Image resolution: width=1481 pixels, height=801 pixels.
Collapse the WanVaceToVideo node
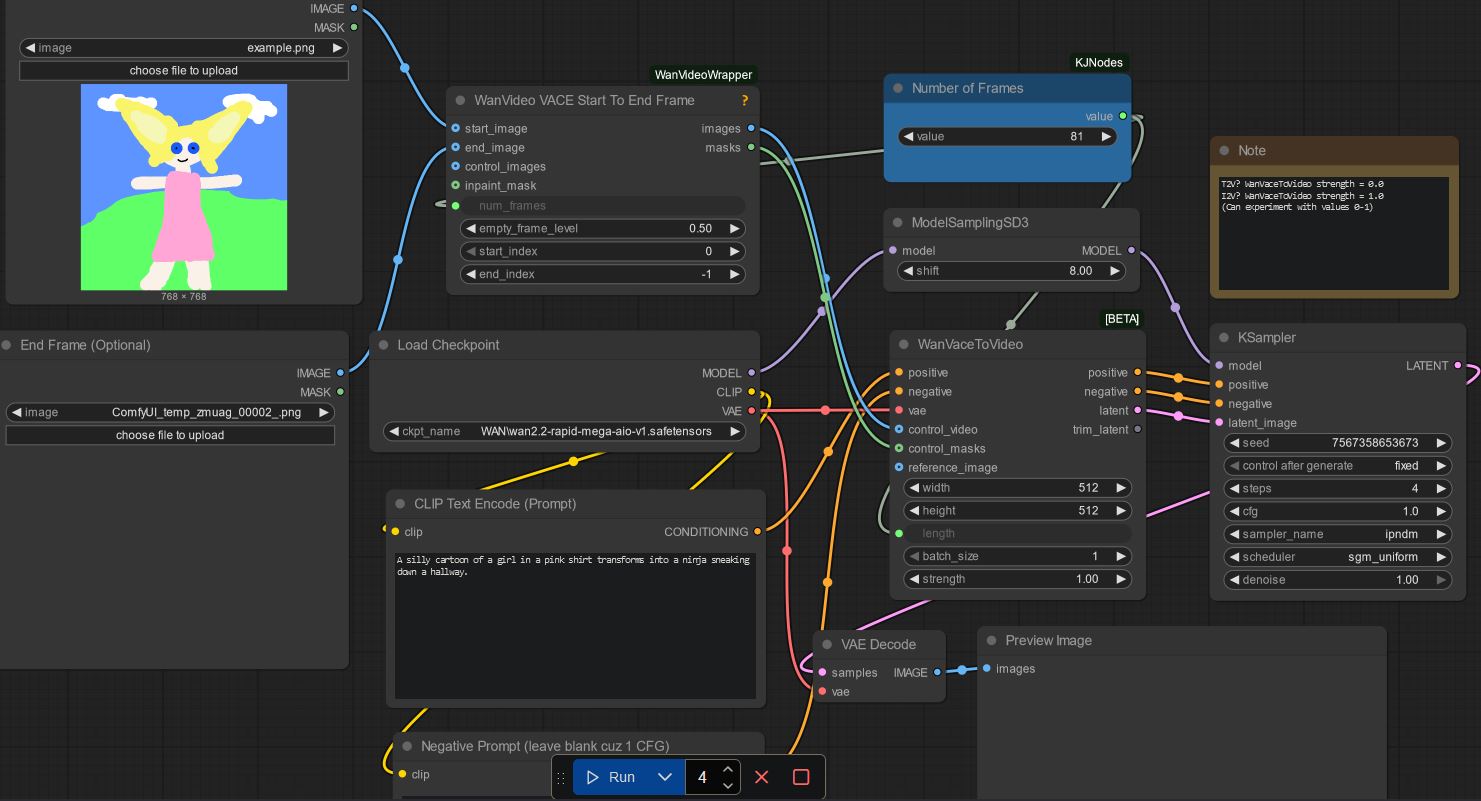coord(904,344)
